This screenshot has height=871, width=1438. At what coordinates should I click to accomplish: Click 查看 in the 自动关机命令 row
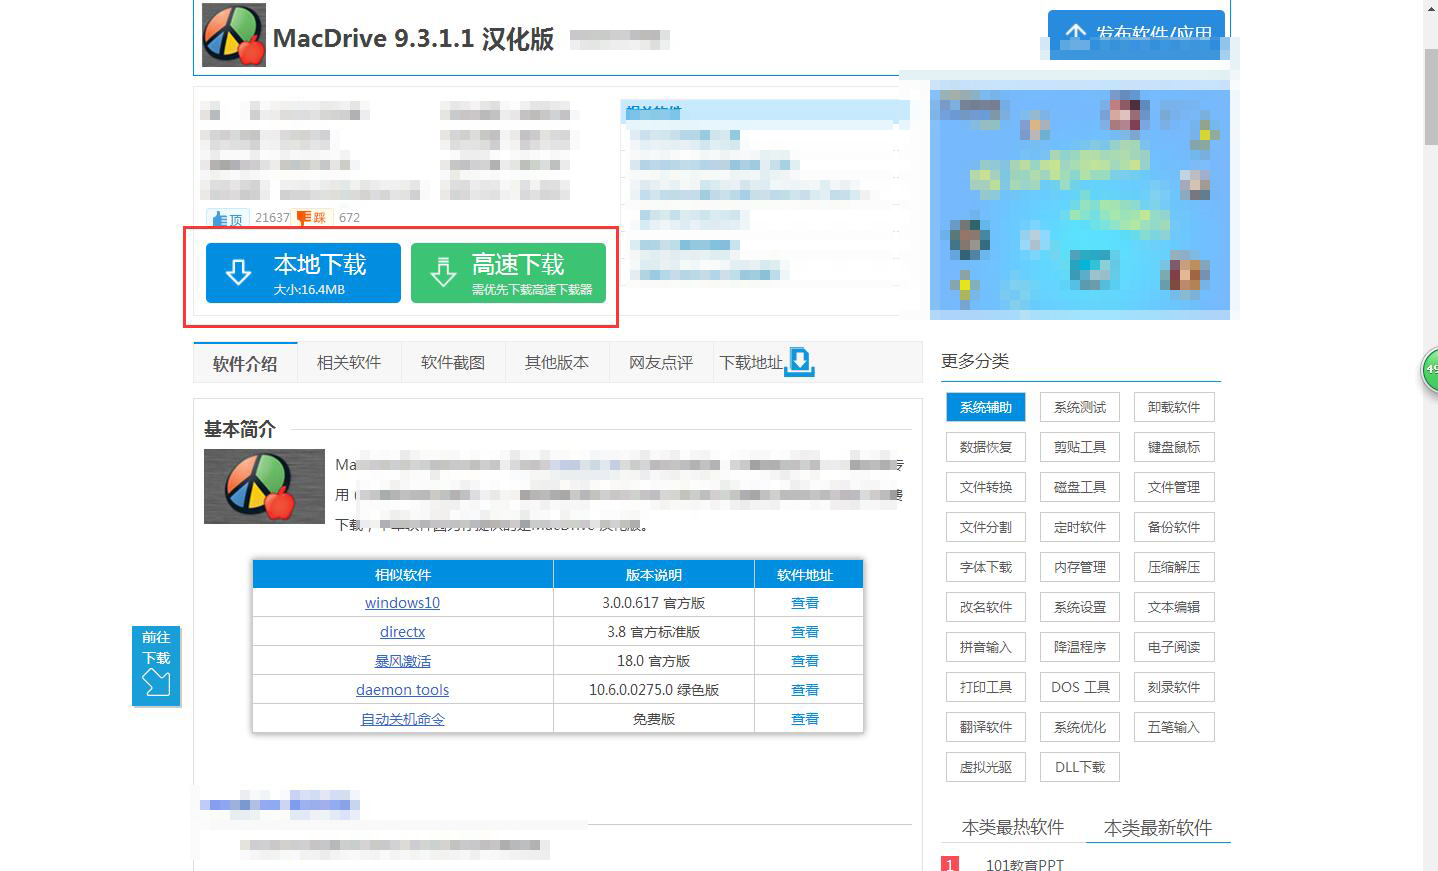[x=805, y=719]
